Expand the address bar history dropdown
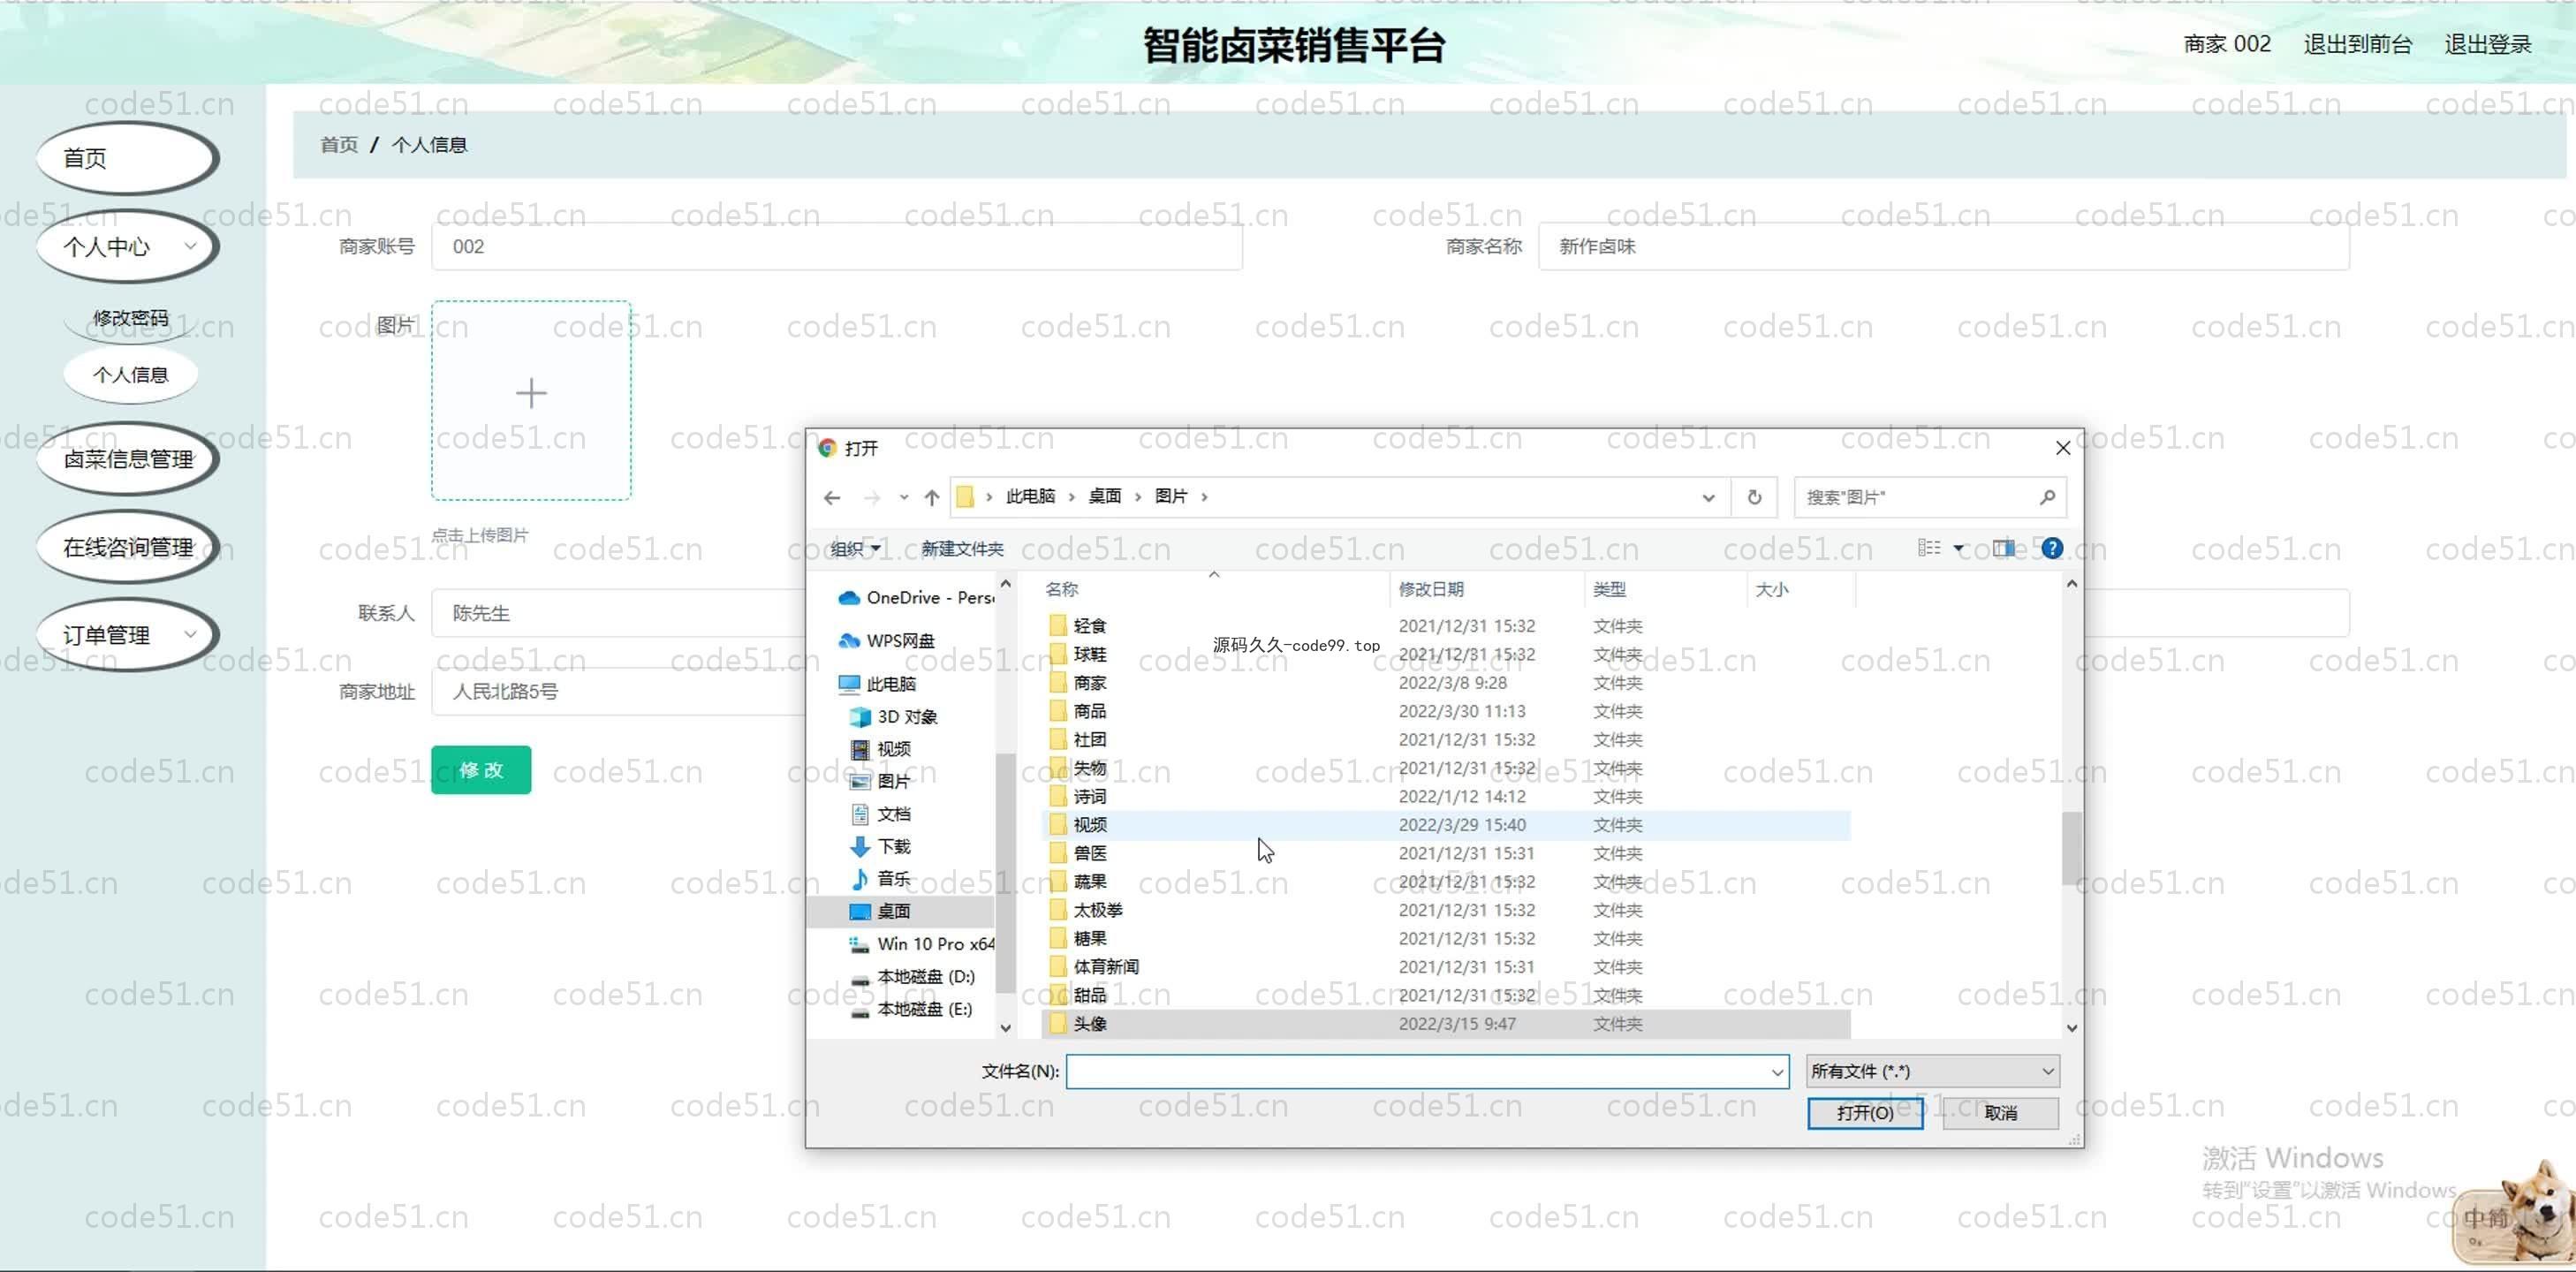 click(x=1708, y=497)
